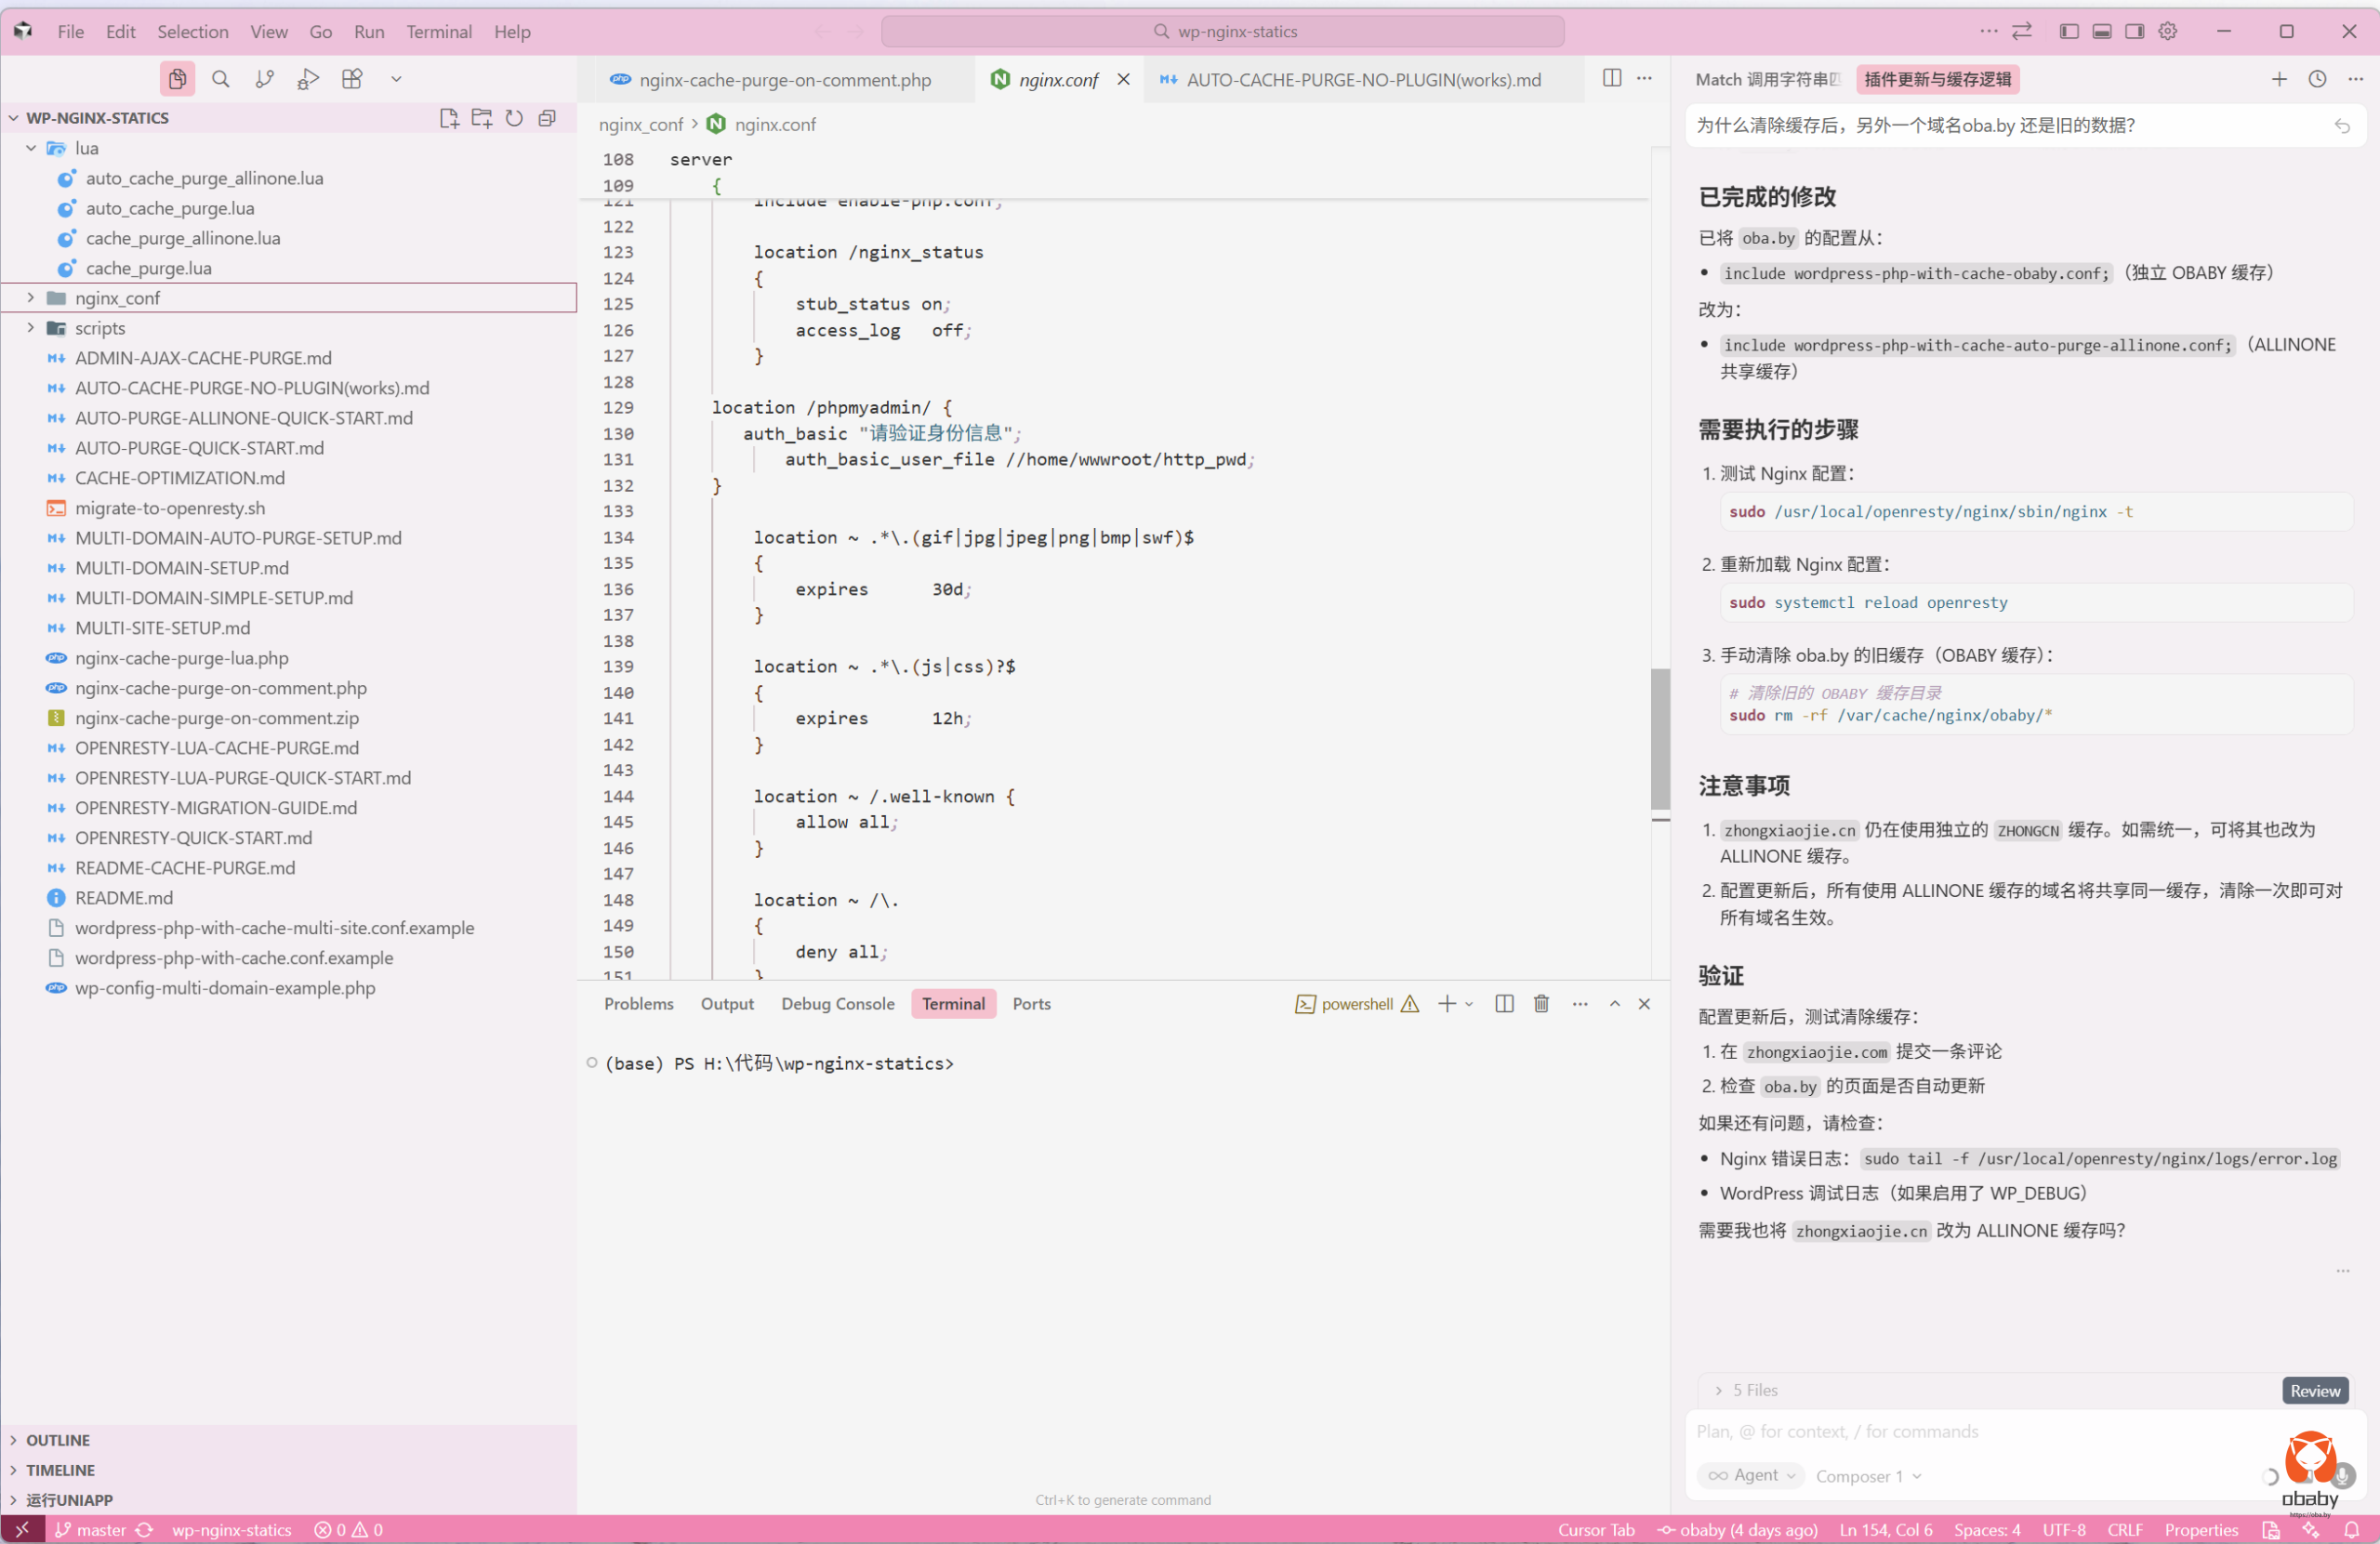Viewport: 2380px width, 1544px height.
Task: Collapse all folders in explorer
Action: pos(547,118)
